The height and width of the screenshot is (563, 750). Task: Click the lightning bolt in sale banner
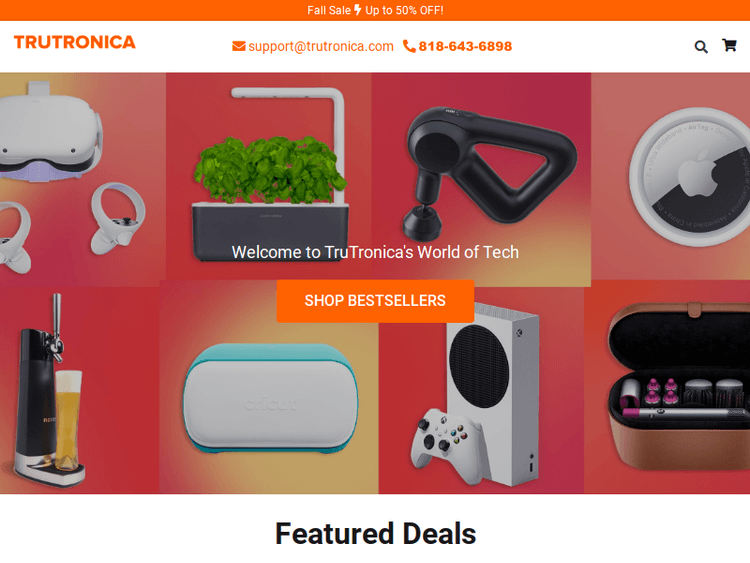(x=358, y=10)
